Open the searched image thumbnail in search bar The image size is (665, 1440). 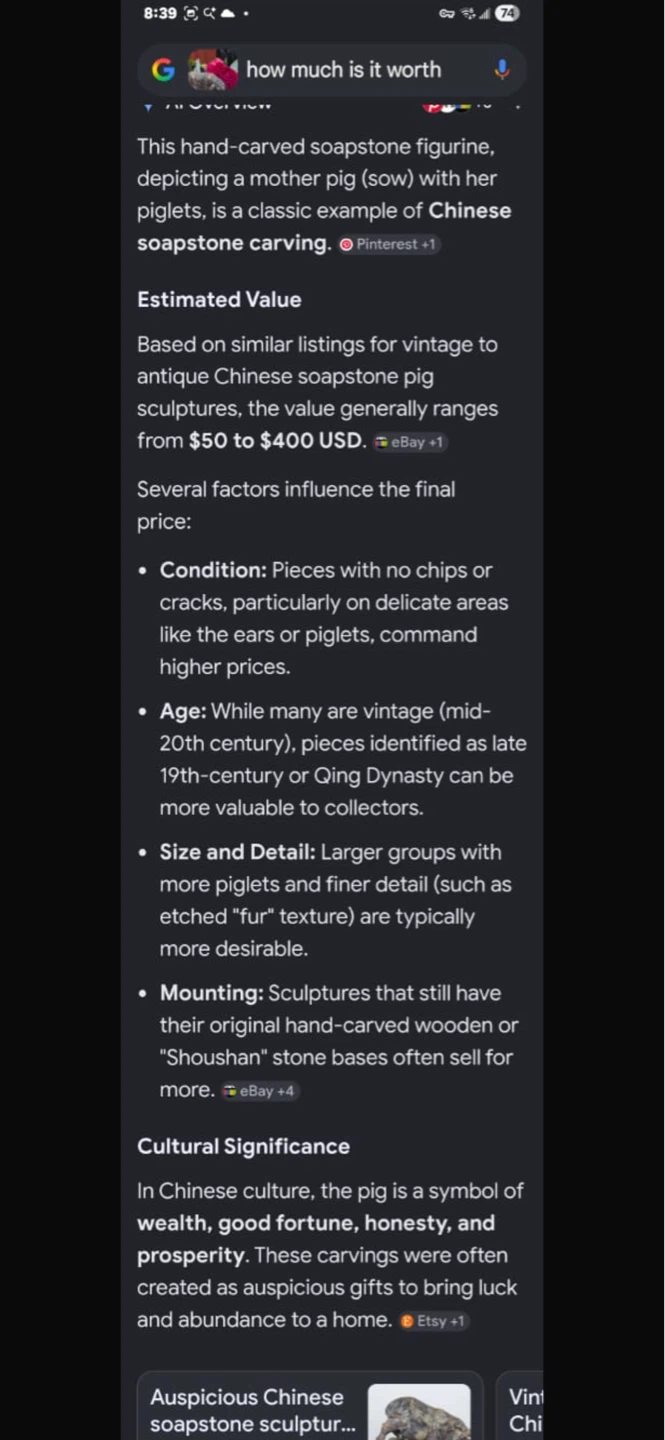pyautogui.click(x=213, y=69)
